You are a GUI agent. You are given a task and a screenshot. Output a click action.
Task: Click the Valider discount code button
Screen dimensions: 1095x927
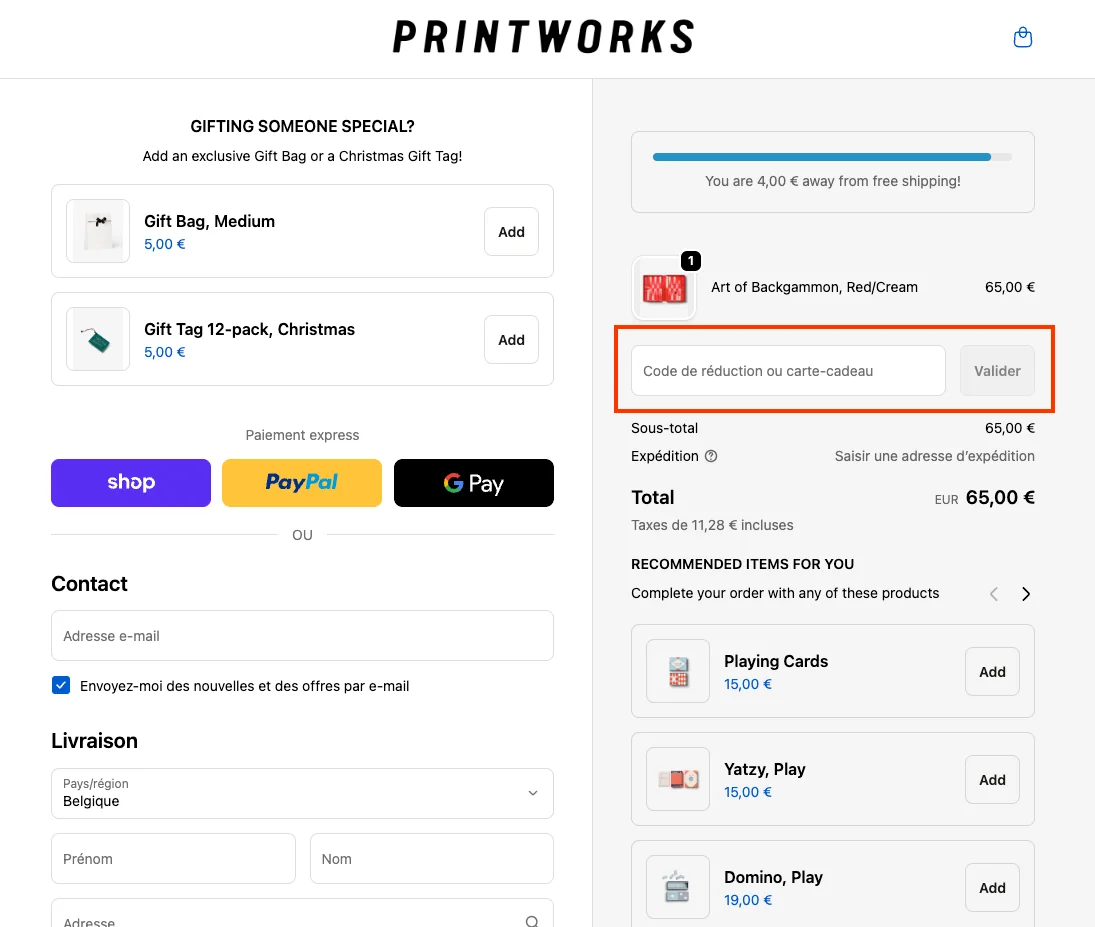[x=997, y=370]
